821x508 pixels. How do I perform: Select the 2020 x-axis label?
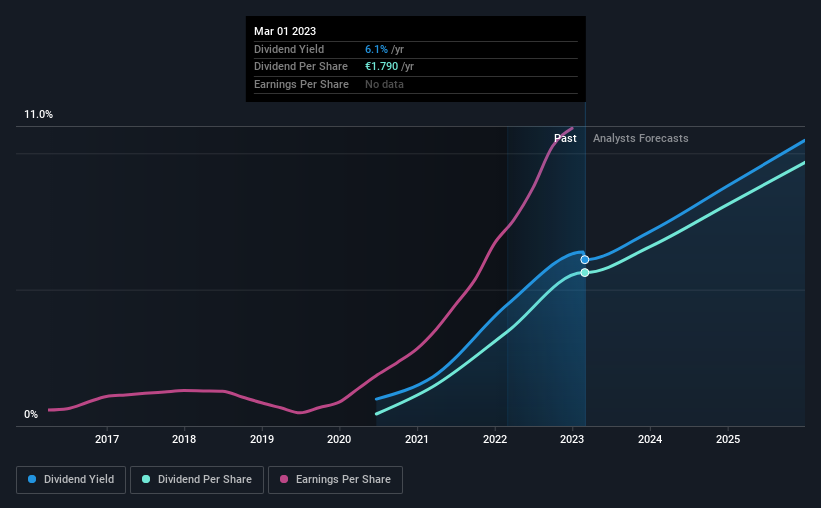click(339, 439)
